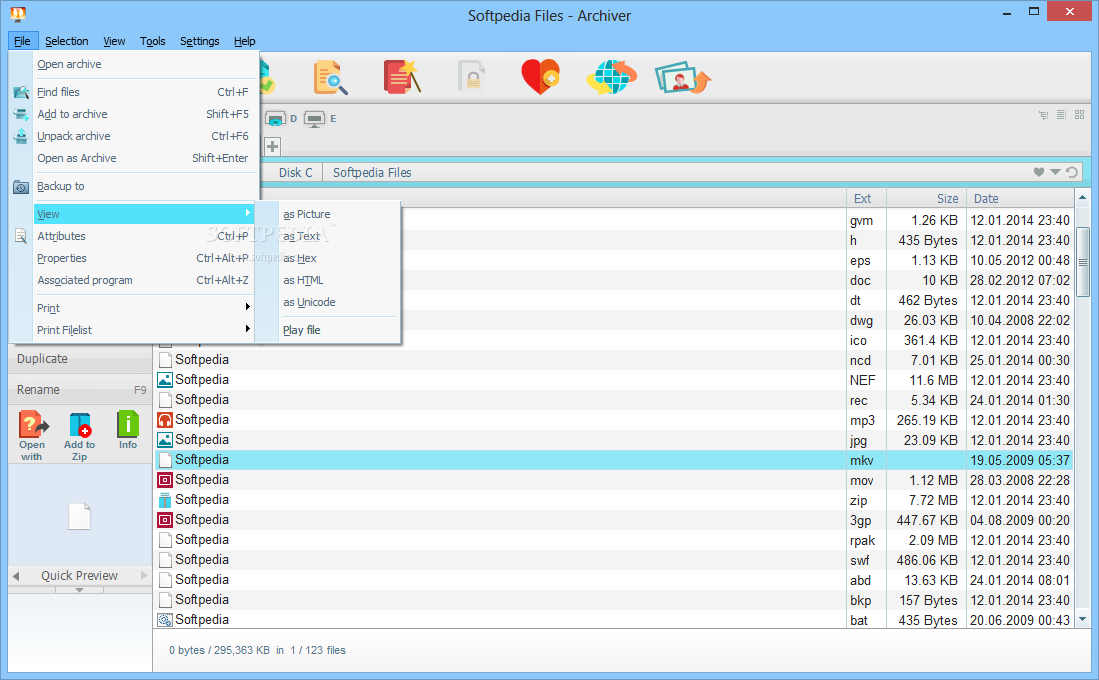Click the refresh icon in path bar
1099x680 pixels.
[x=1071, y=172]
